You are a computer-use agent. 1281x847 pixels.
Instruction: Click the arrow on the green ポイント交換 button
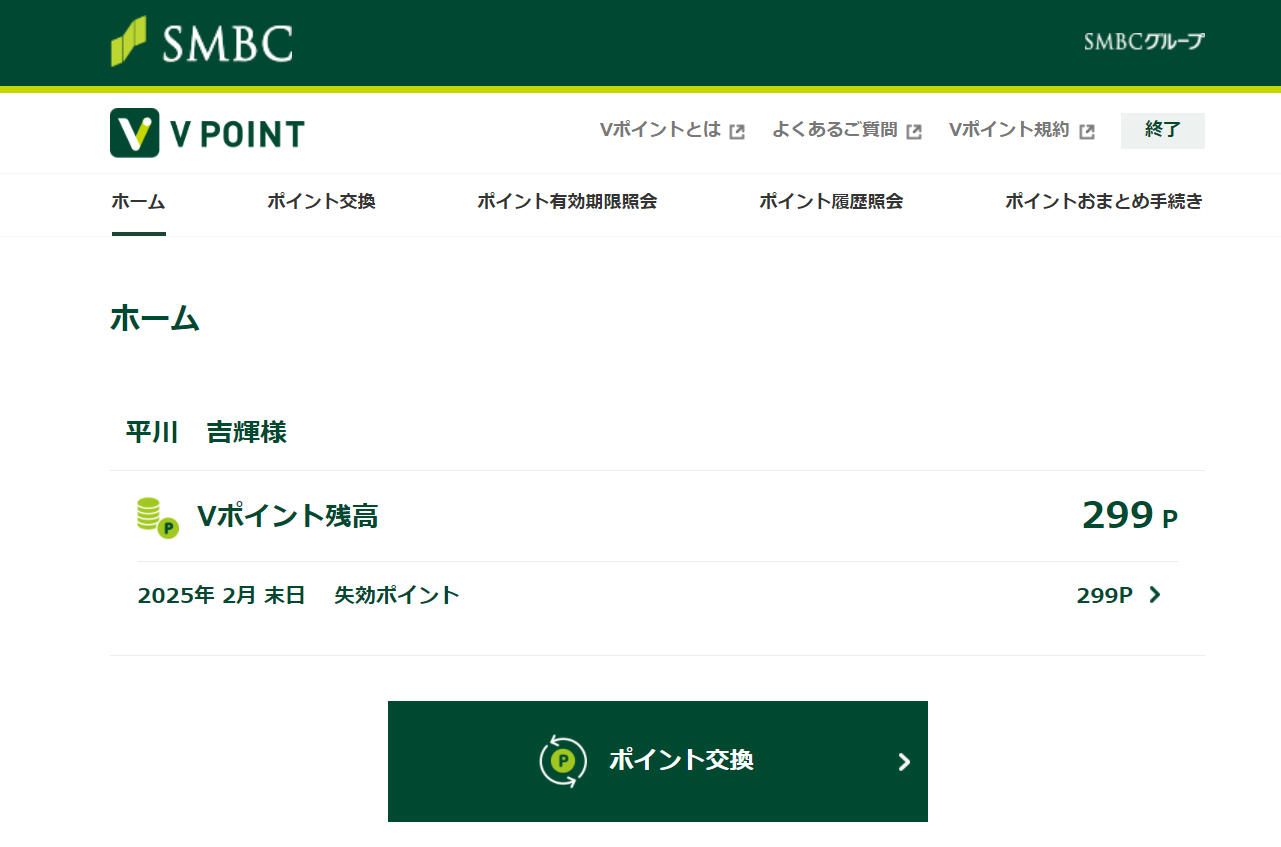(x=904, y=762)
